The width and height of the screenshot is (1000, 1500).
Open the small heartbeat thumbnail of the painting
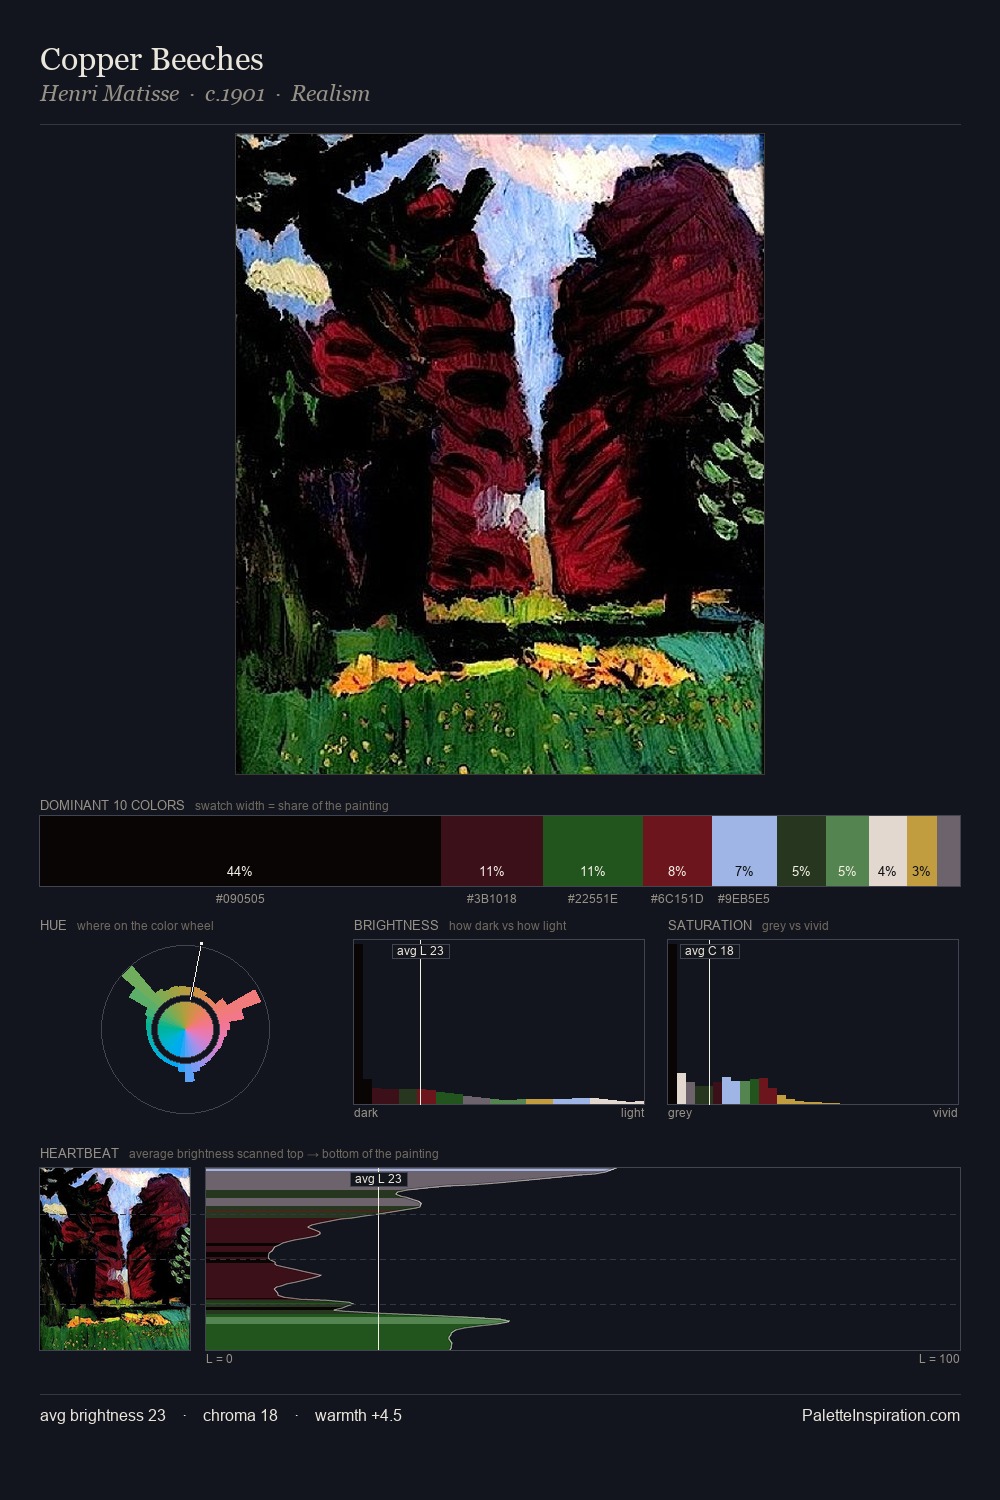[x=115, y=1259]
